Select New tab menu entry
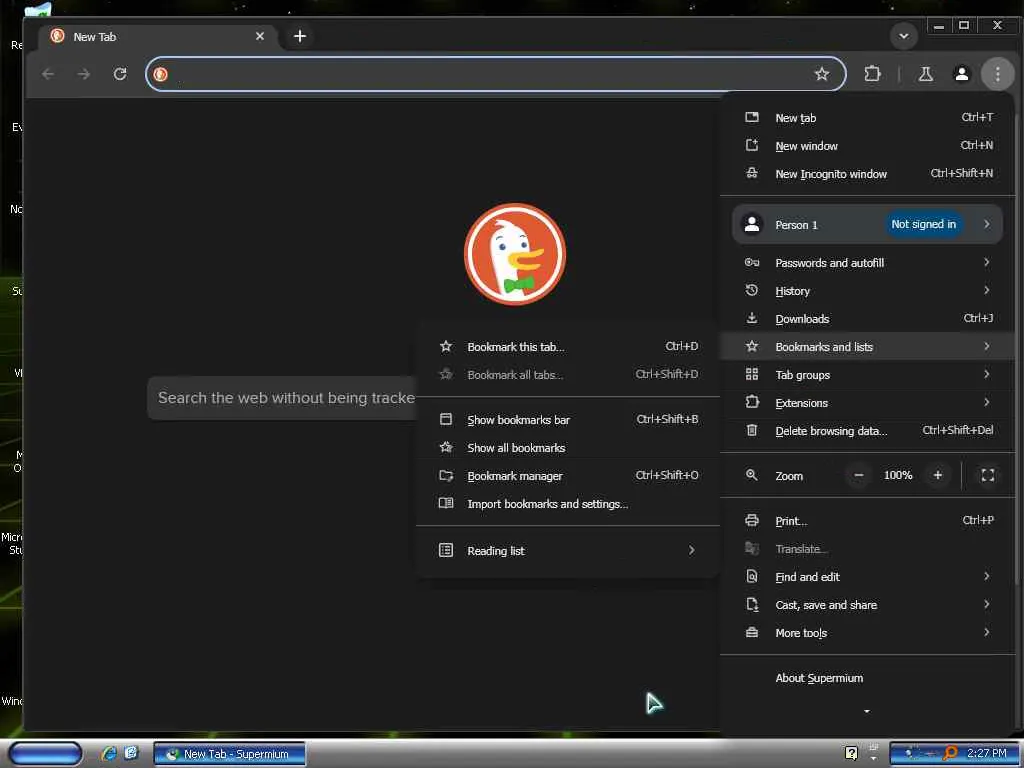 [x=868, y=118]
